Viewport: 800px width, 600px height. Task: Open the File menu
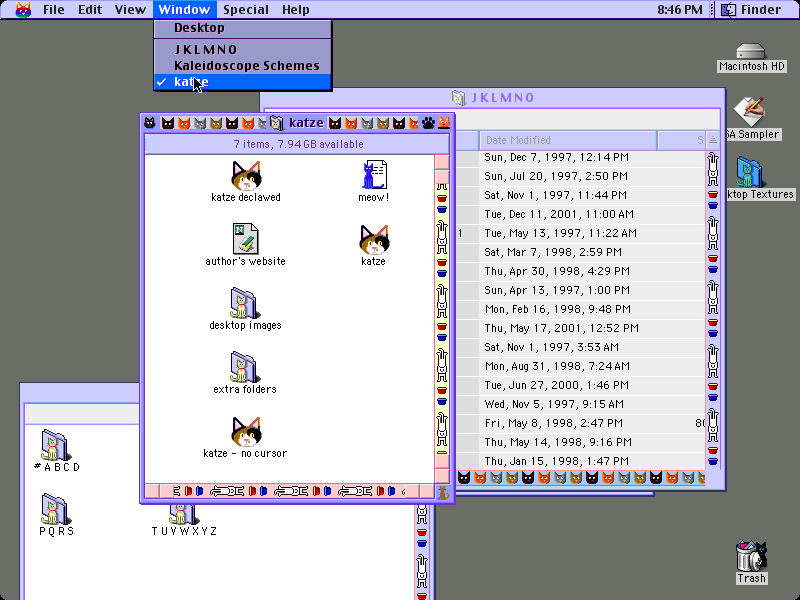[x=54, y=9]
